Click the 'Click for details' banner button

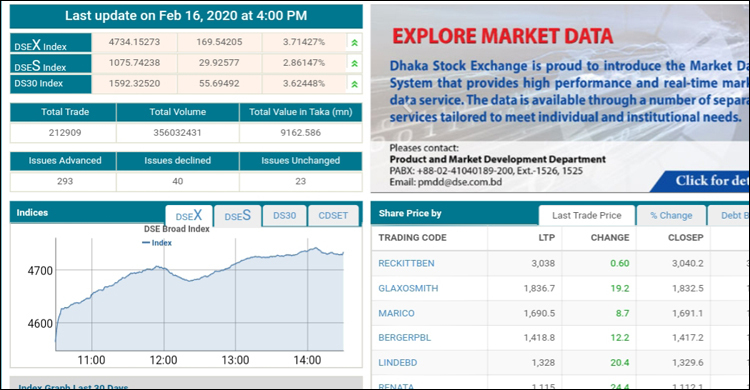click(x=701, y=181)
